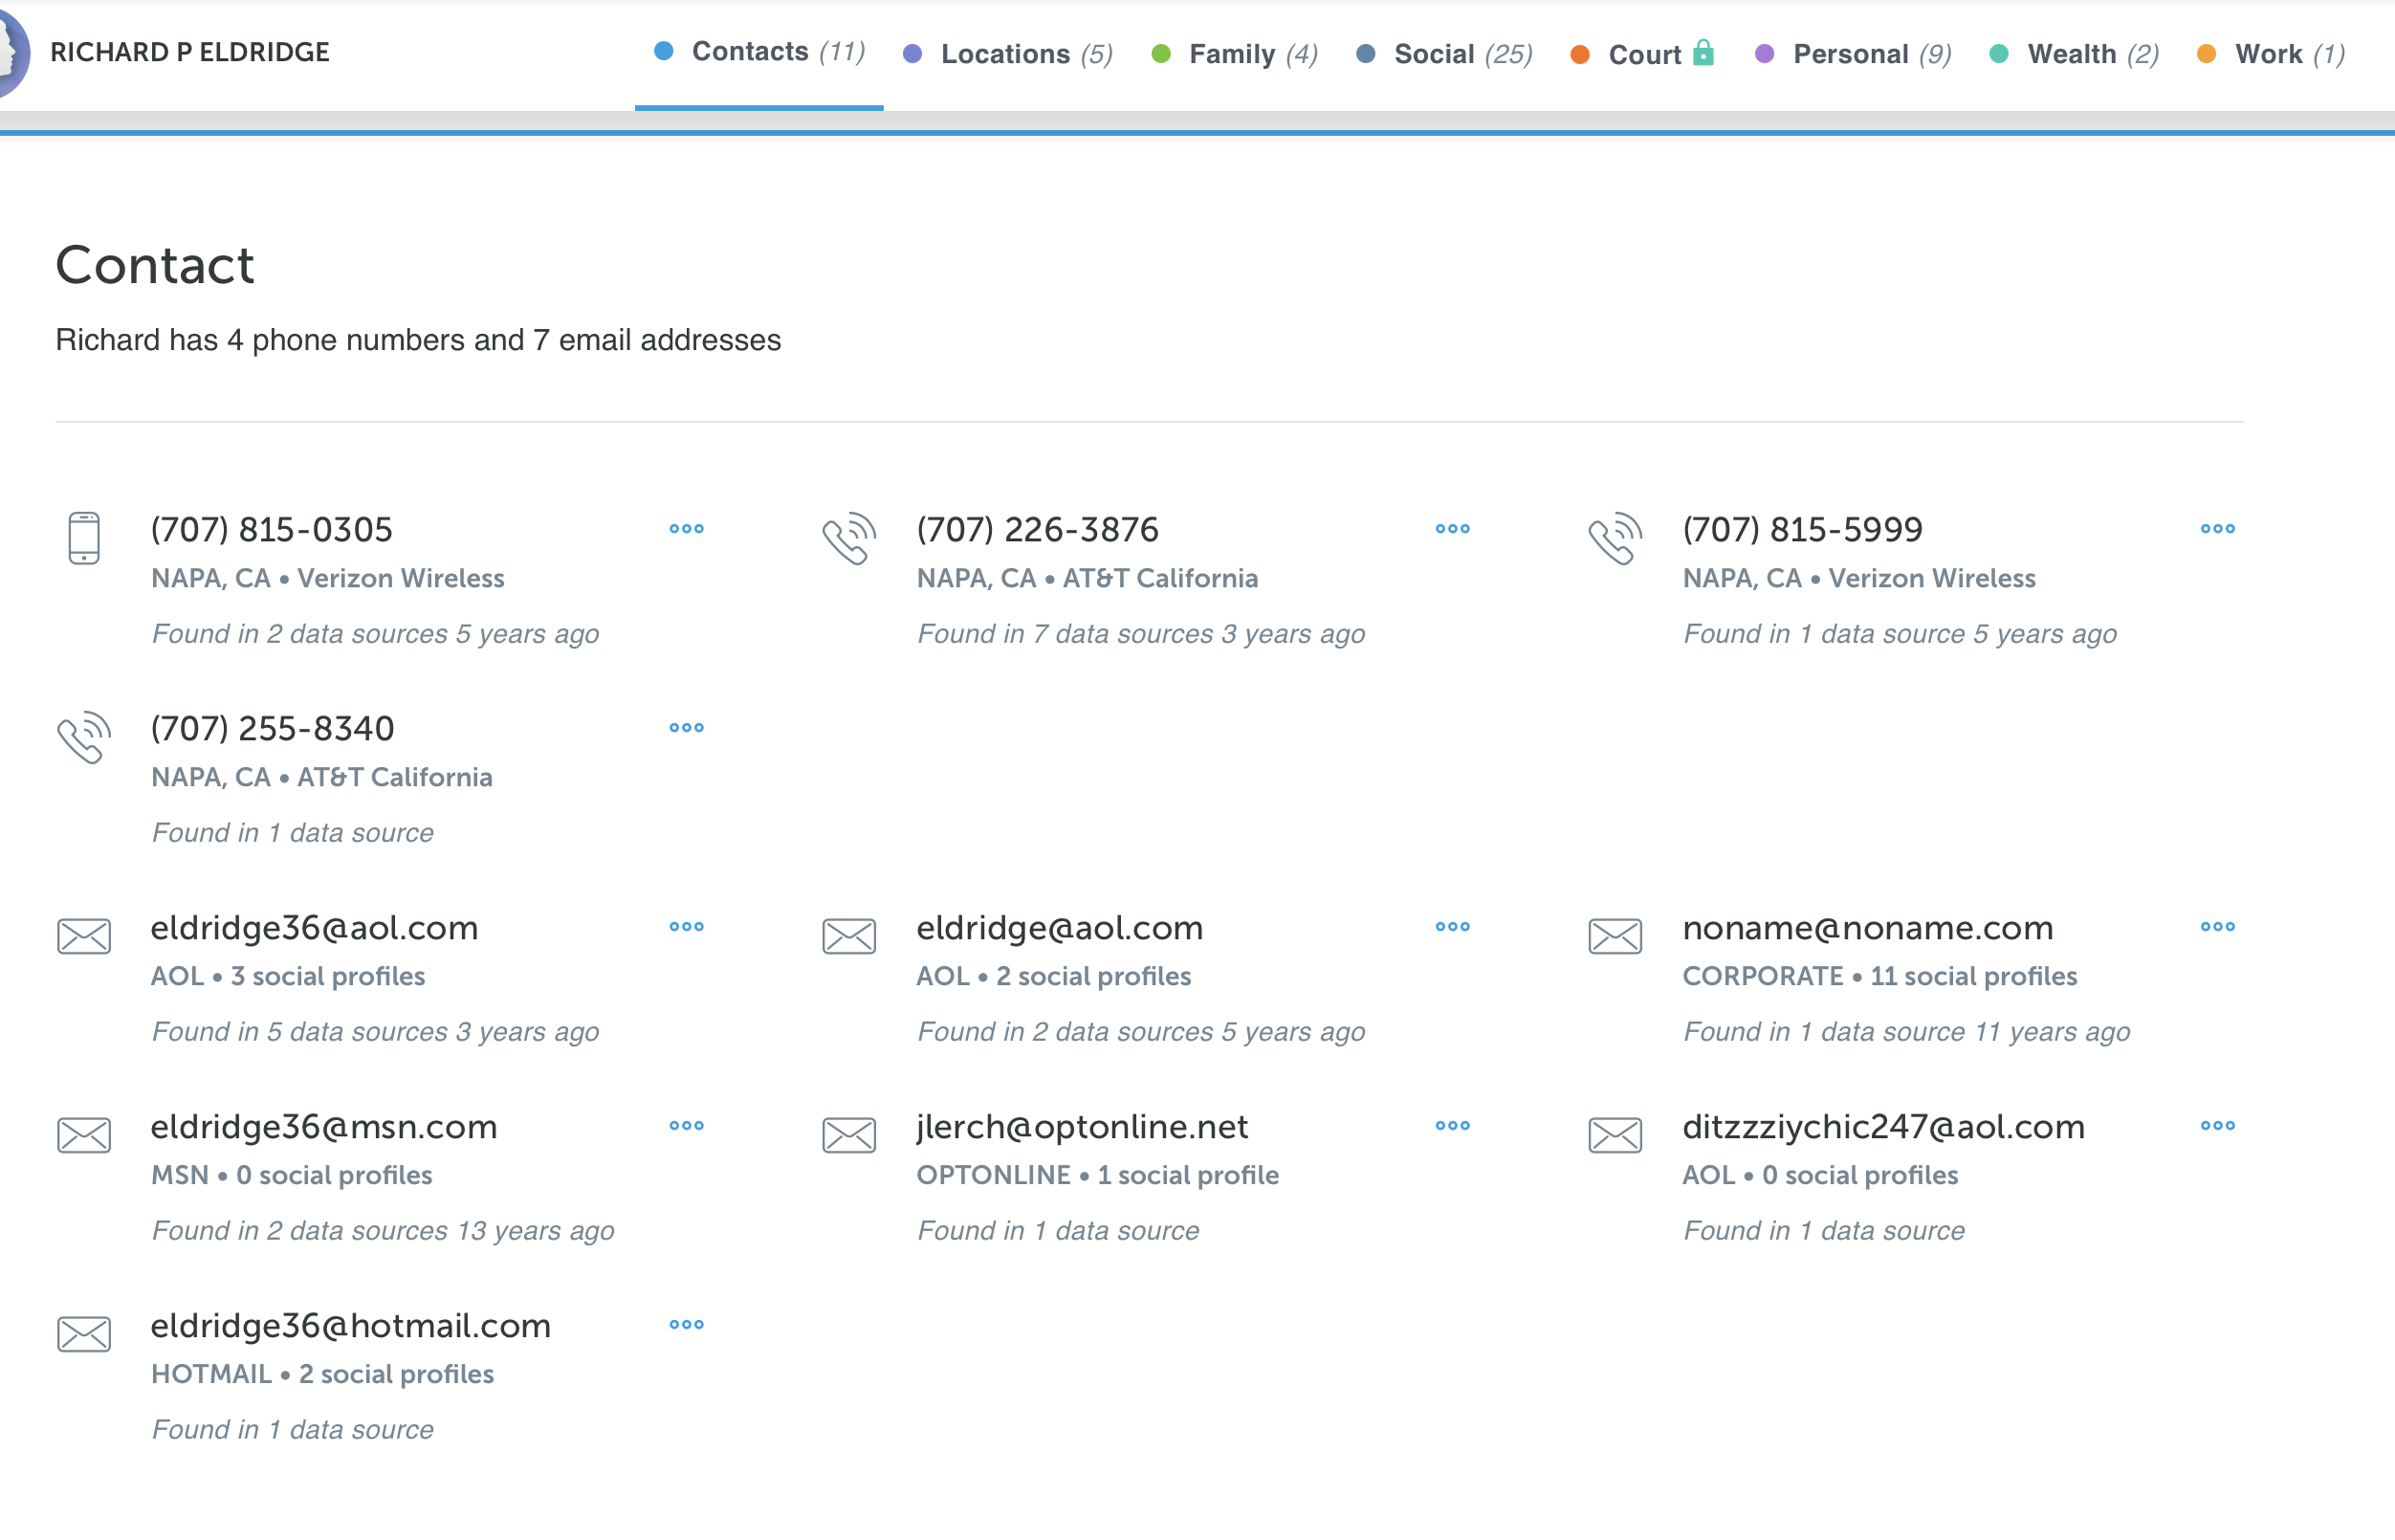The height and width of the screenshot is (1540, 2395).
Task: Click phone number (707) 255-8340
Action: click(x=273, y=728)
